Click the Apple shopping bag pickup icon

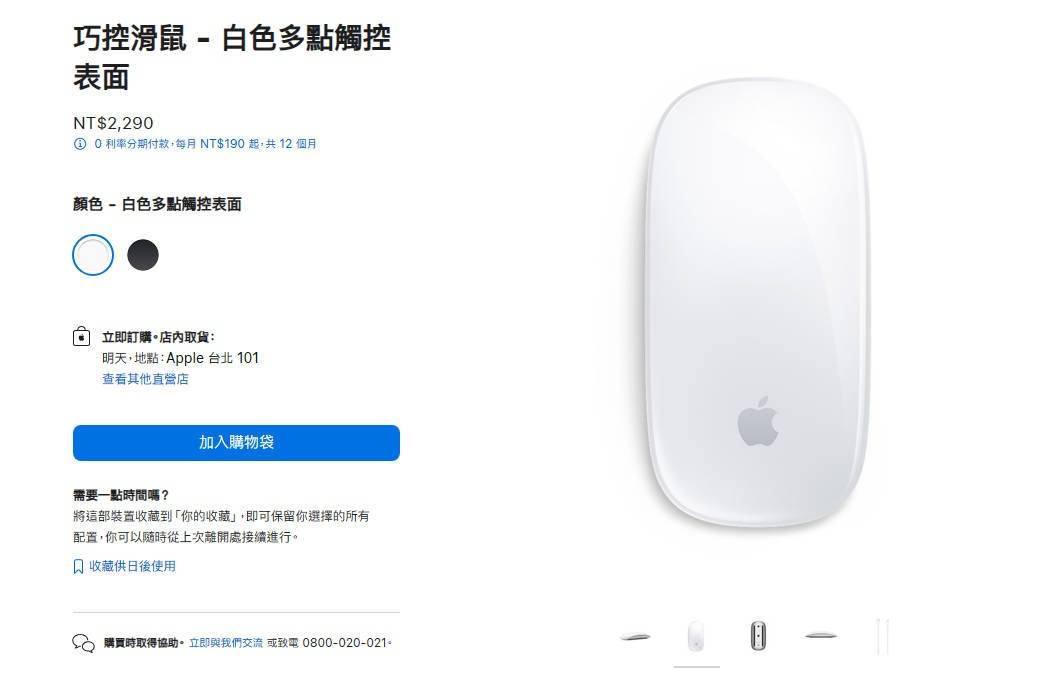[81, 335]
